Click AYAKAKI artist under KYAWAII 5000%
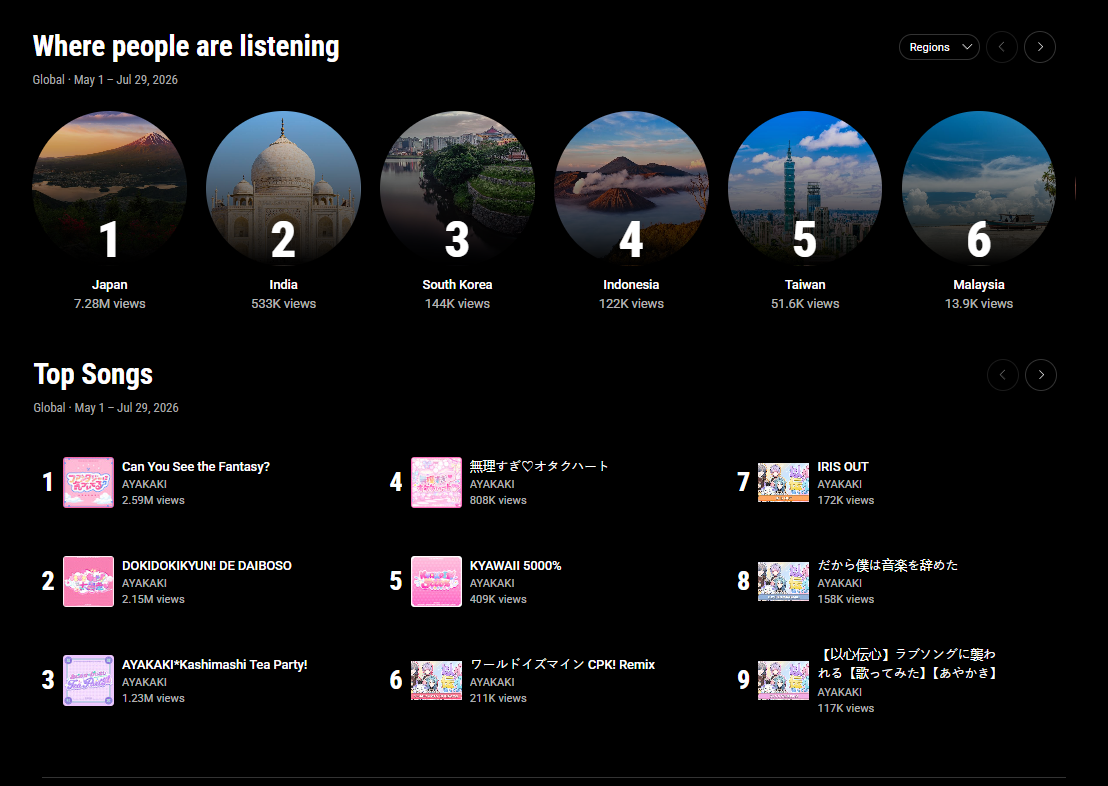Screen dimensions: 1108x786 tap(492, 583)
